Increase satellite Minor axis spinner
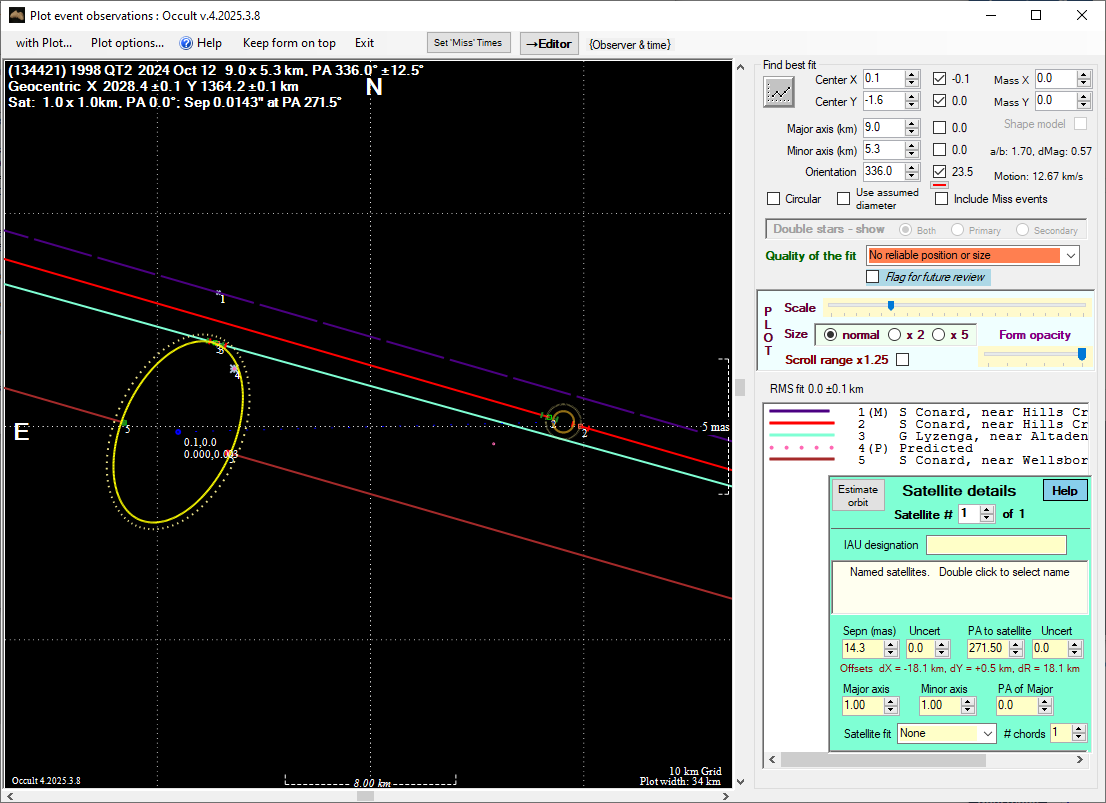This screenshot has height=803, width=1106. pos(968,701)
